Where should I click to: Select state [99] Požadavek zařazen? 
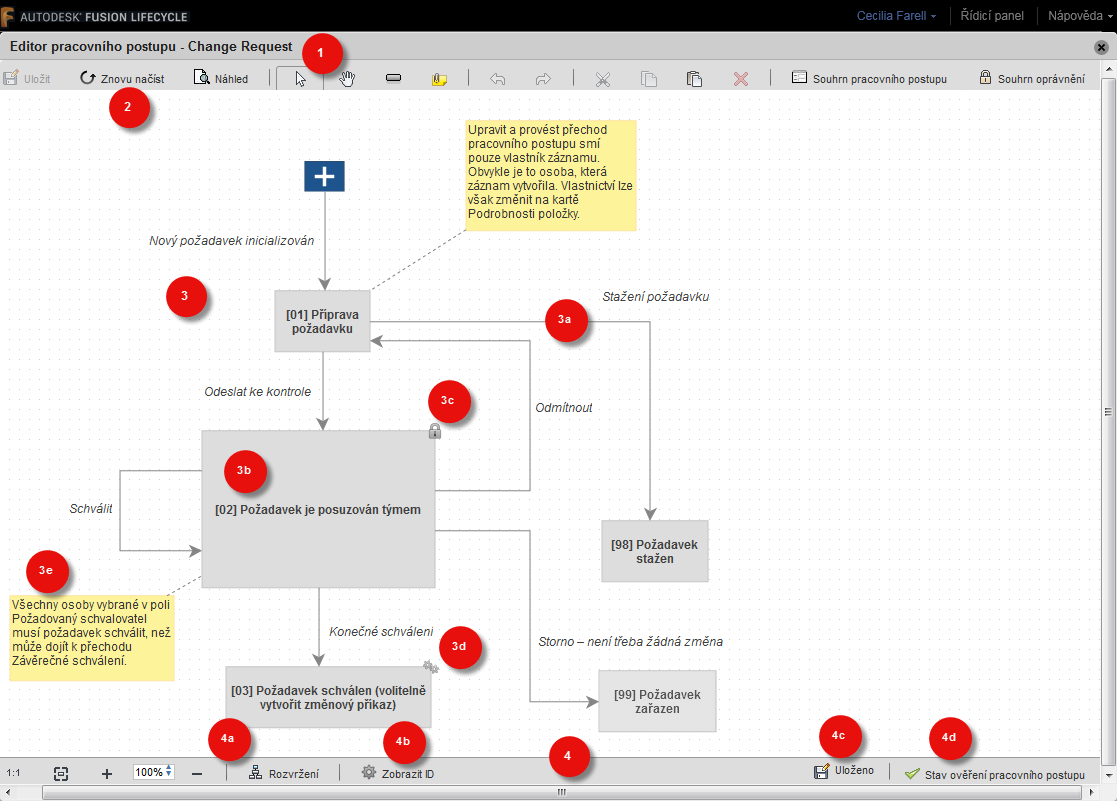click(x=657, y=701)
